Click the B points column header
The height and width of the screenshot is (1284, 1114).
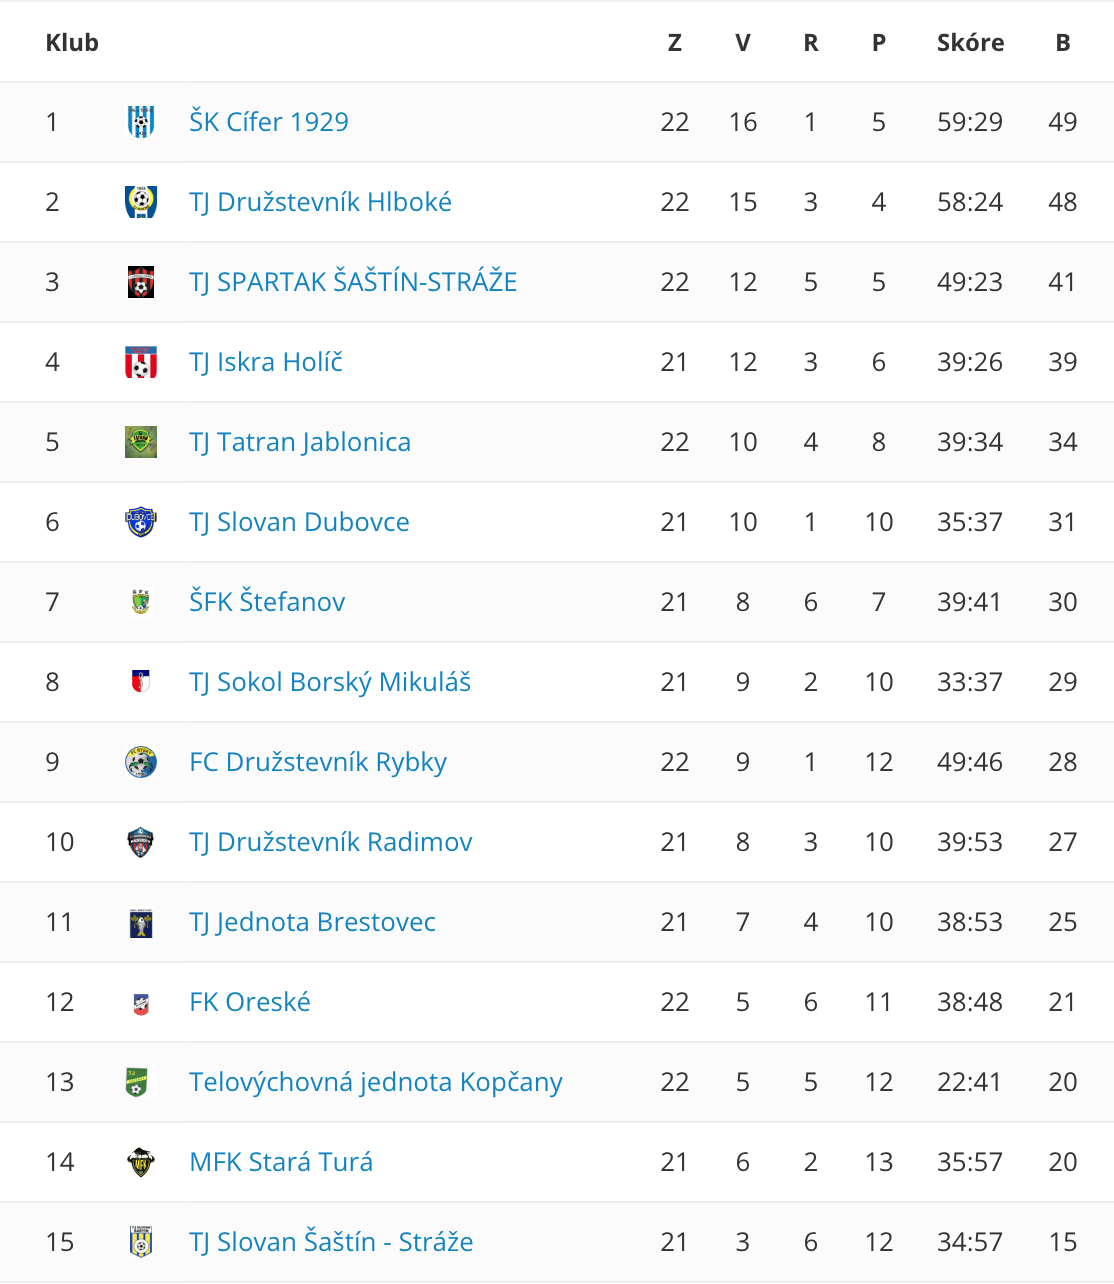click(x=1063, y=42)
